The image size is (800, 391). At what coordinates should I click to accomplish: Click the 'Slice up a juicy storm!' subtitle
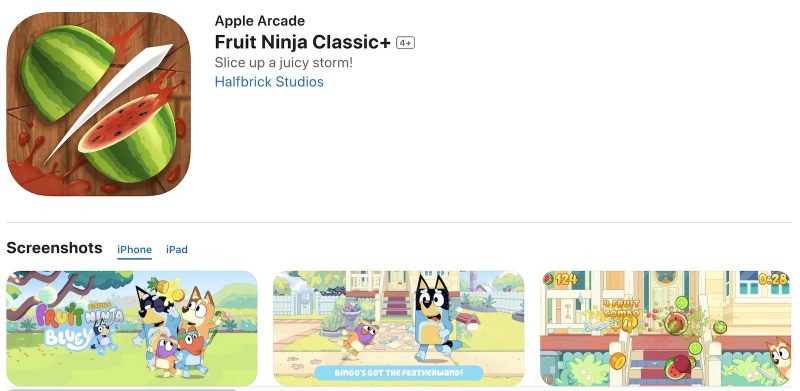pos(284,63)
